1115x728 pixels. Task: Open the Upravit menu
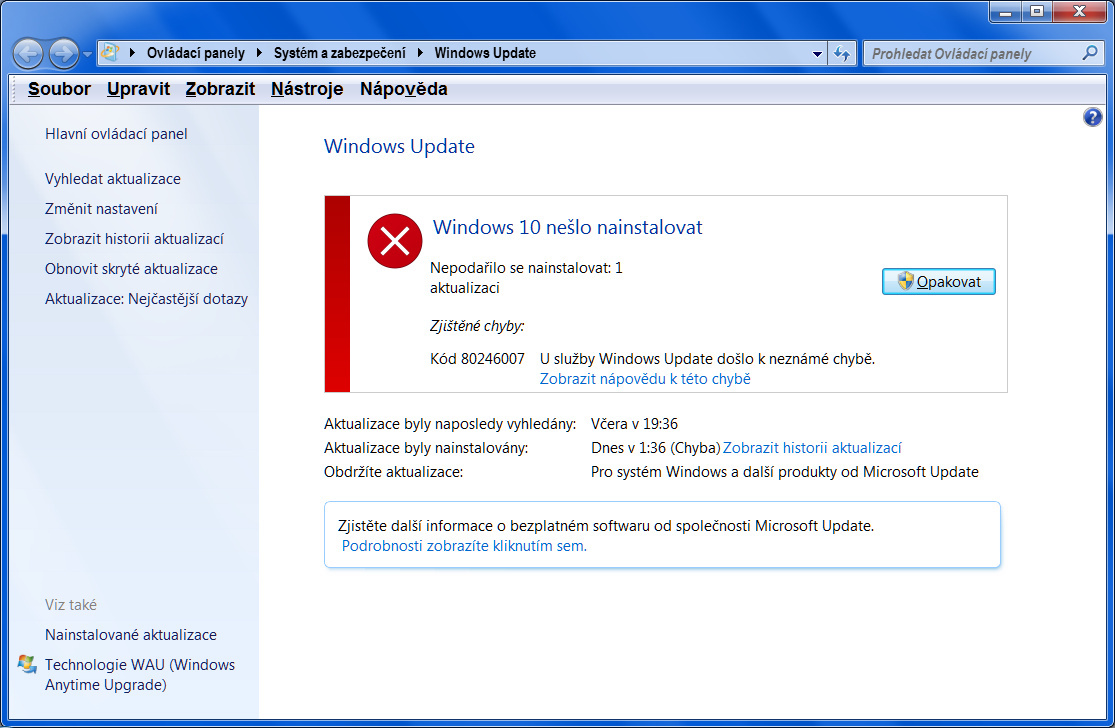coord(138,89)
